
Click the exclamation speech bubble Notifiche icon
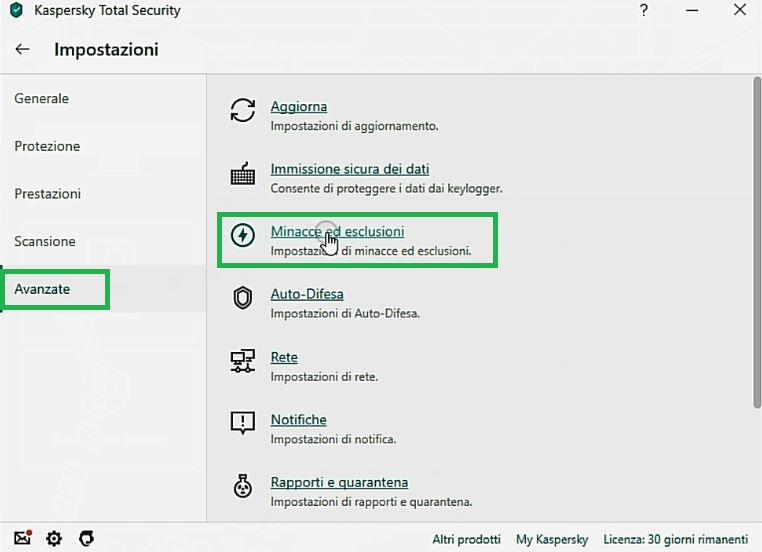coord(242,423)
